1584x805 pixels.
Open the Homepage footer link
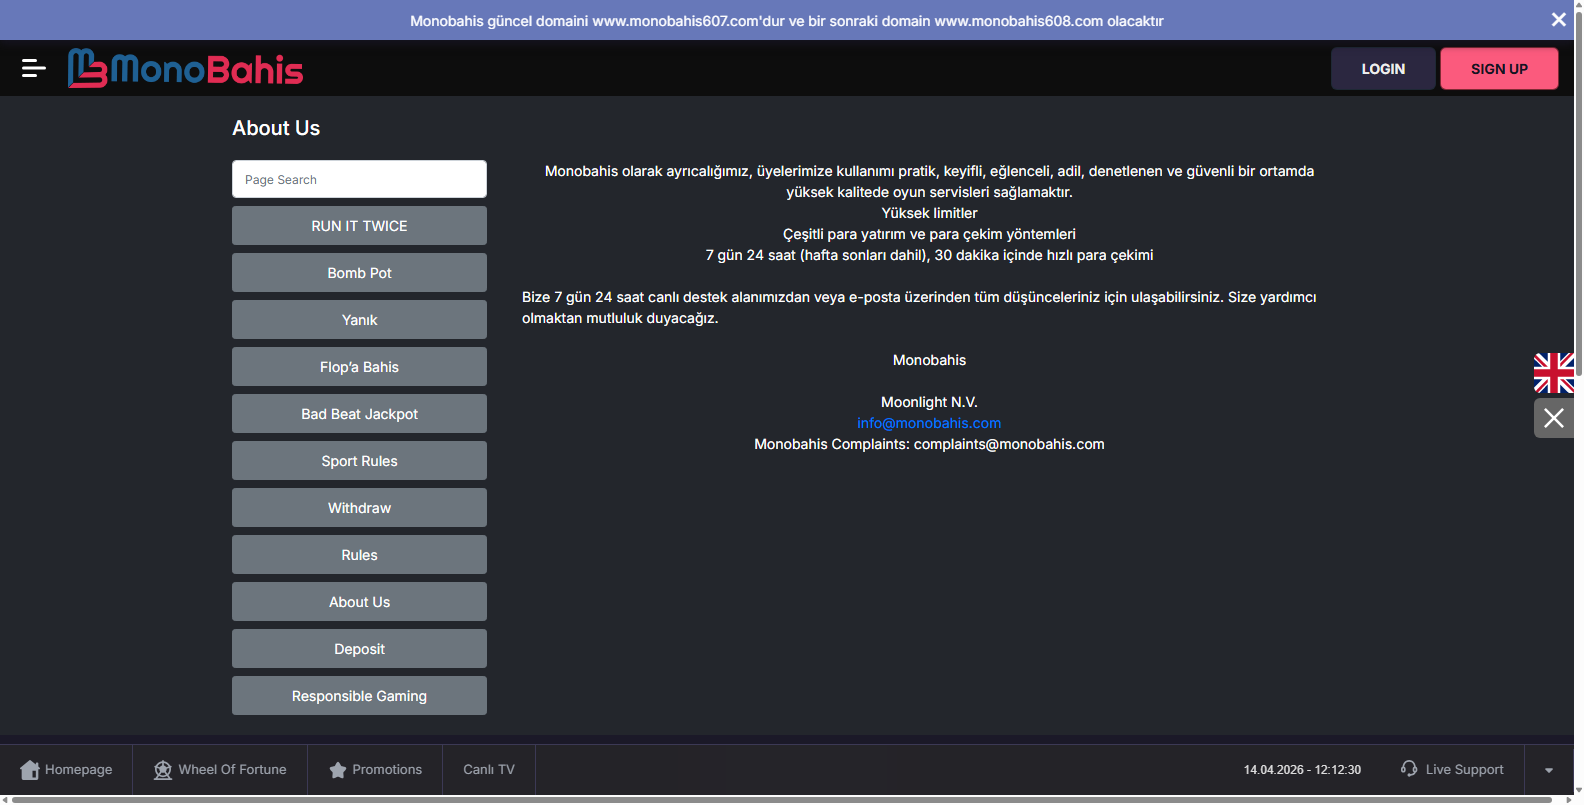pos(66,770)
